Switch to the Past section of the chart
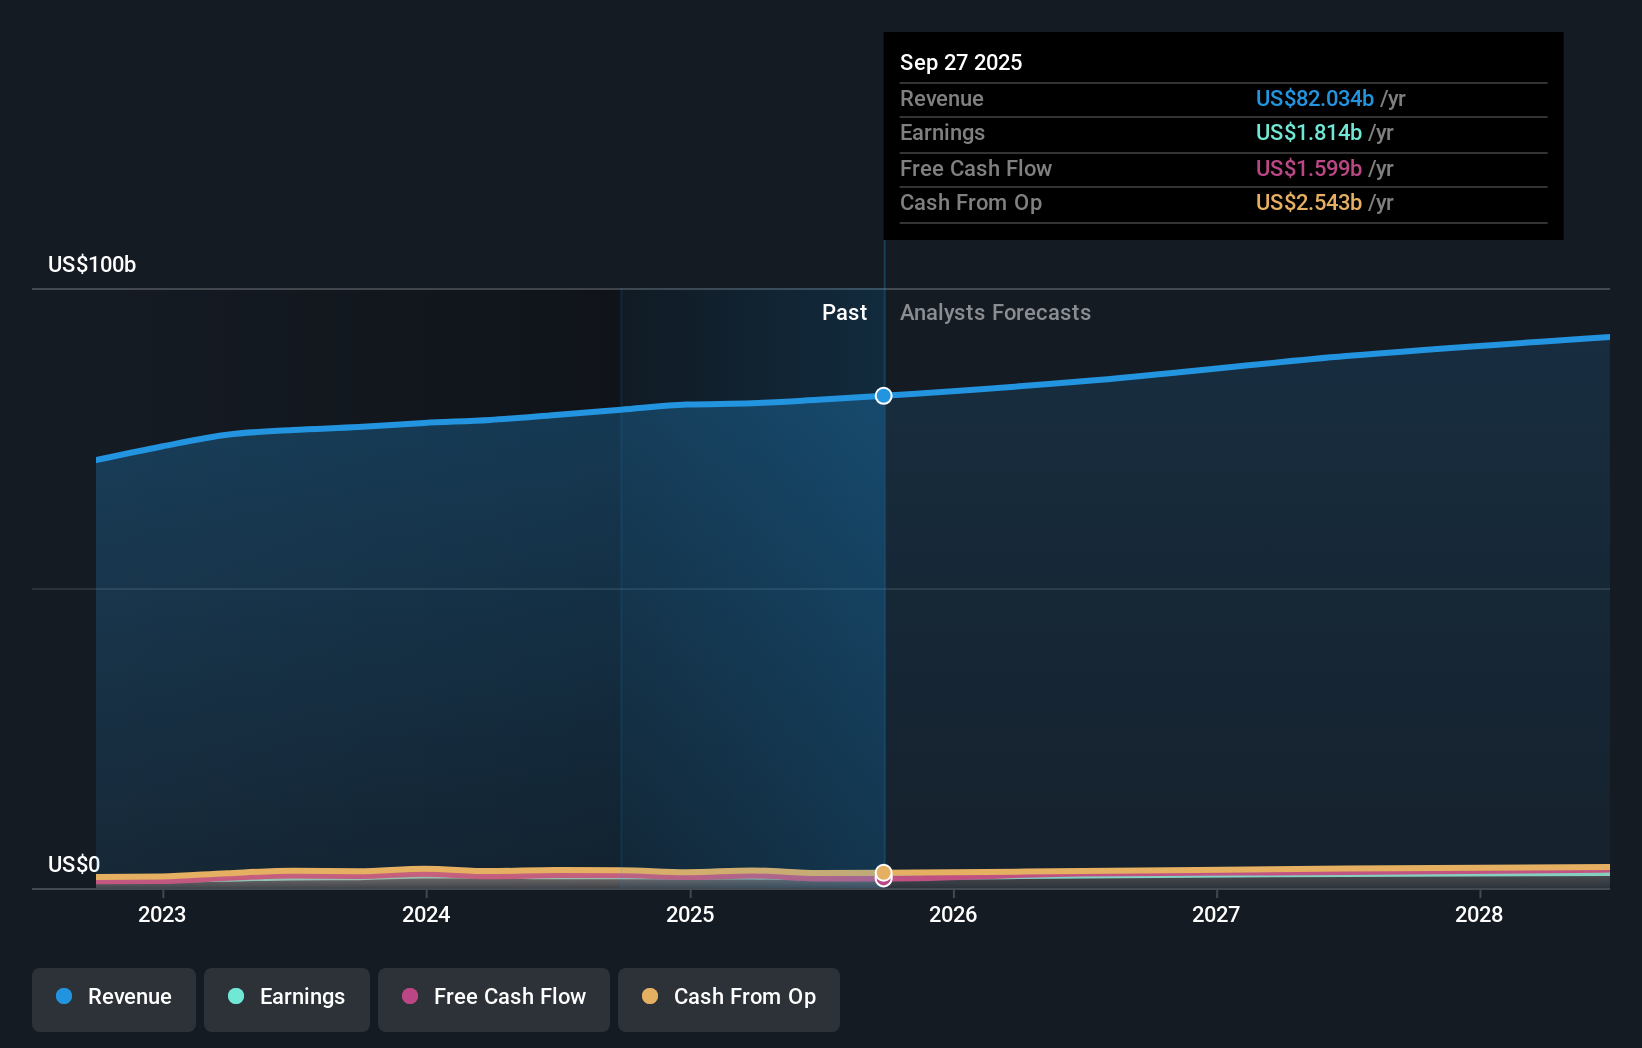The height and width of the screenshot is (1048, 1642). 845,312
